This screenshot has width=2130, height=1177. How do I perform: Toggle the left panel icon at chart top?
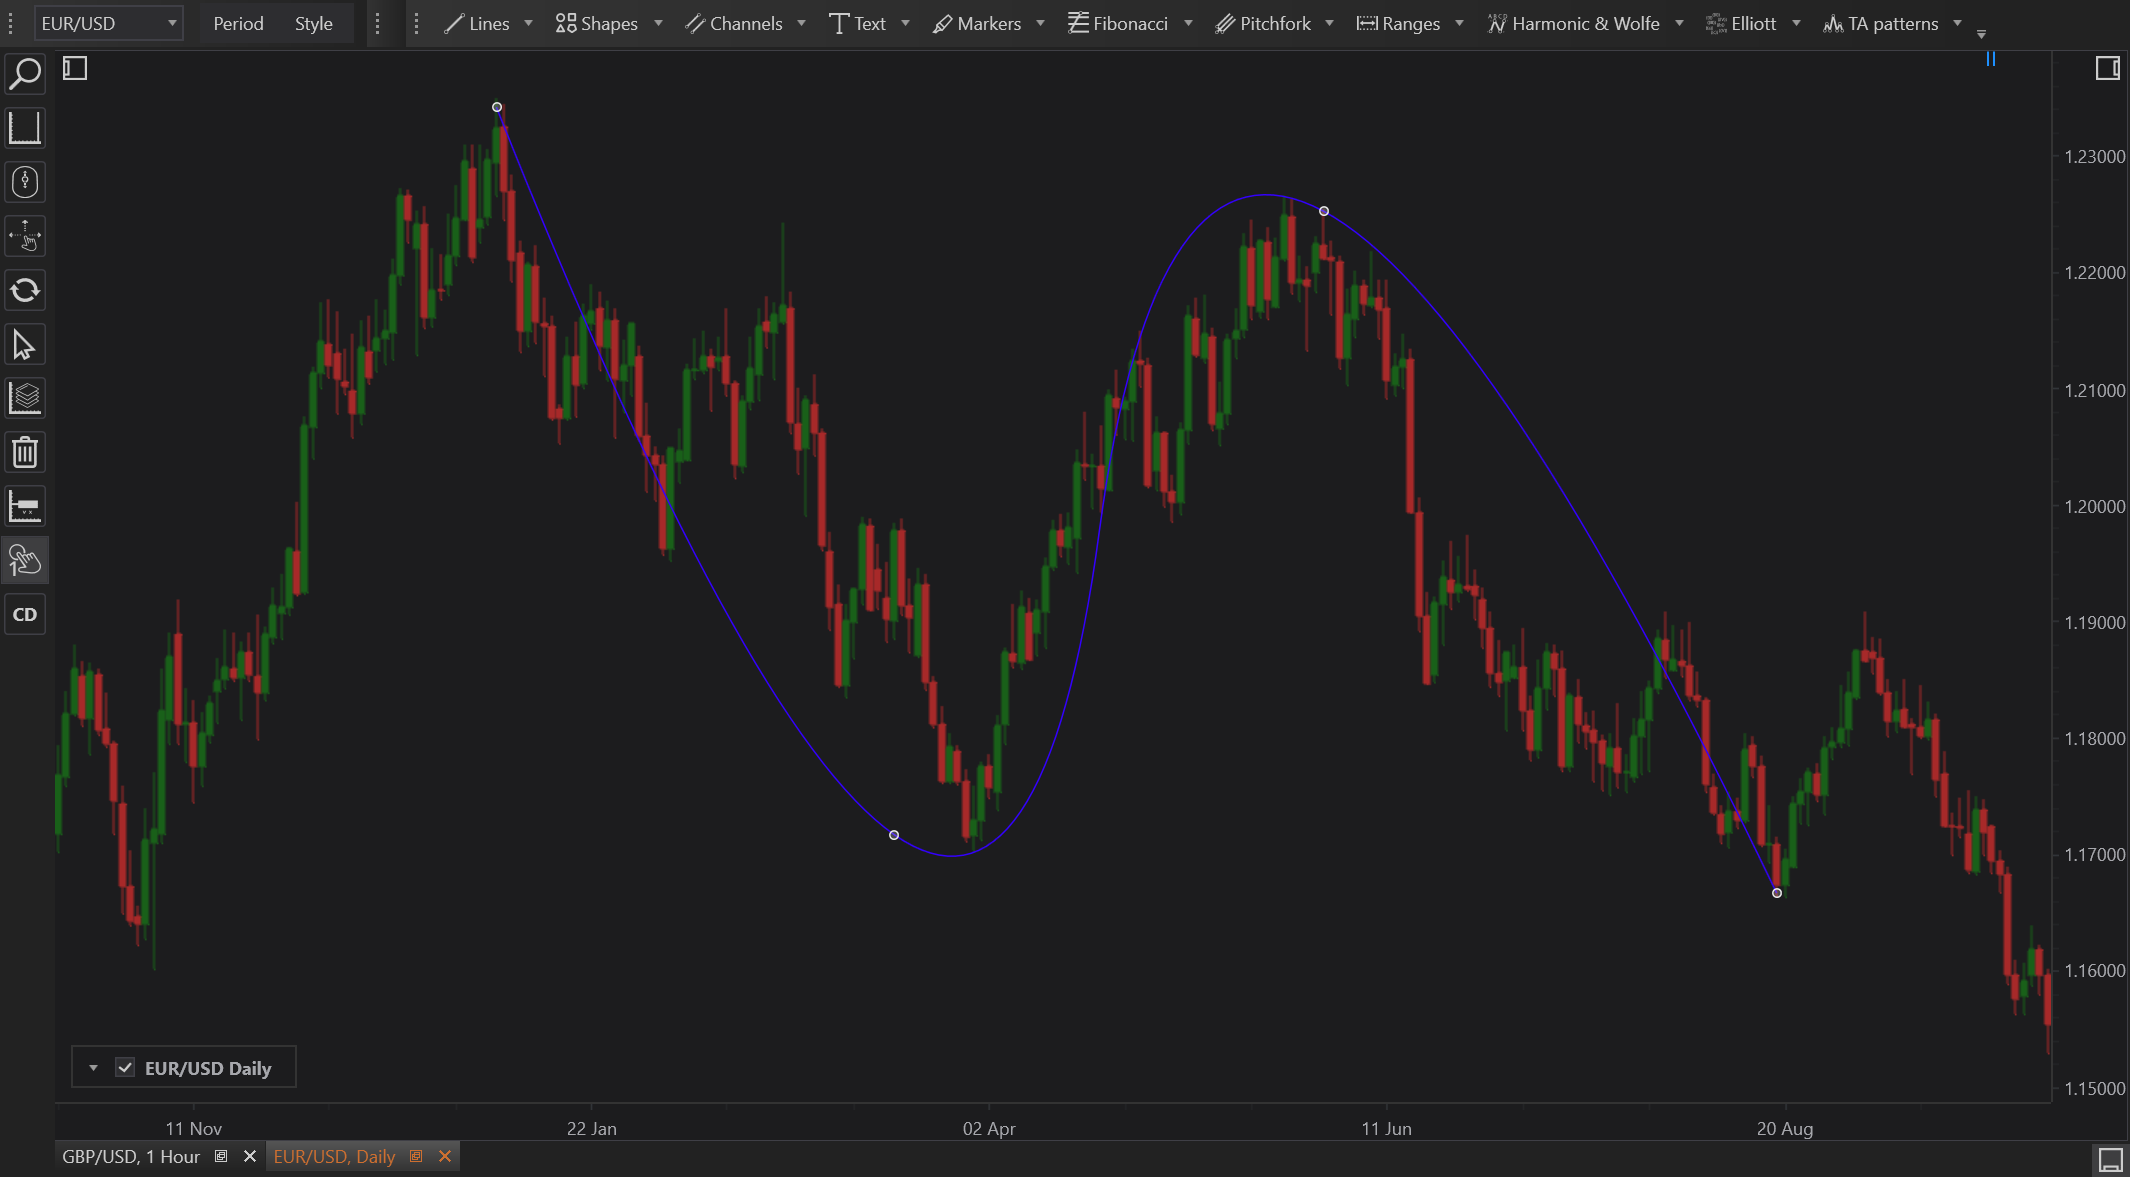point(75,68)
